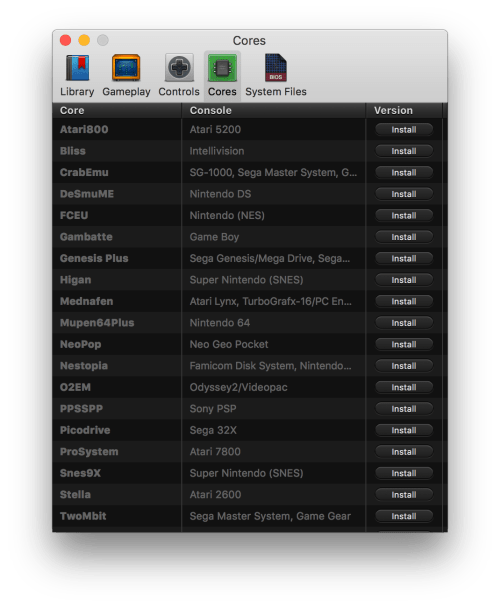Select the Genesis Plus core name
Image resolution: width=500 pixels, height=607 pixels.
94,259
